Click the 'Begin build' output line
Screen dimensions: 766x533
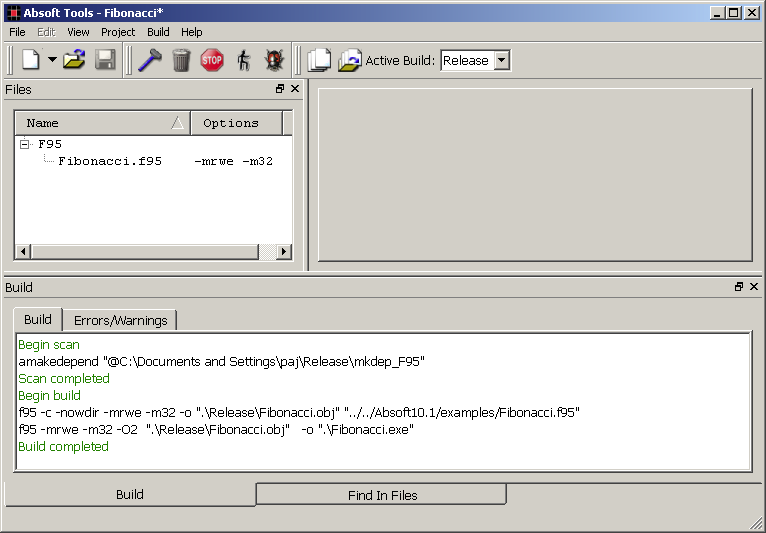click(49, 396)
